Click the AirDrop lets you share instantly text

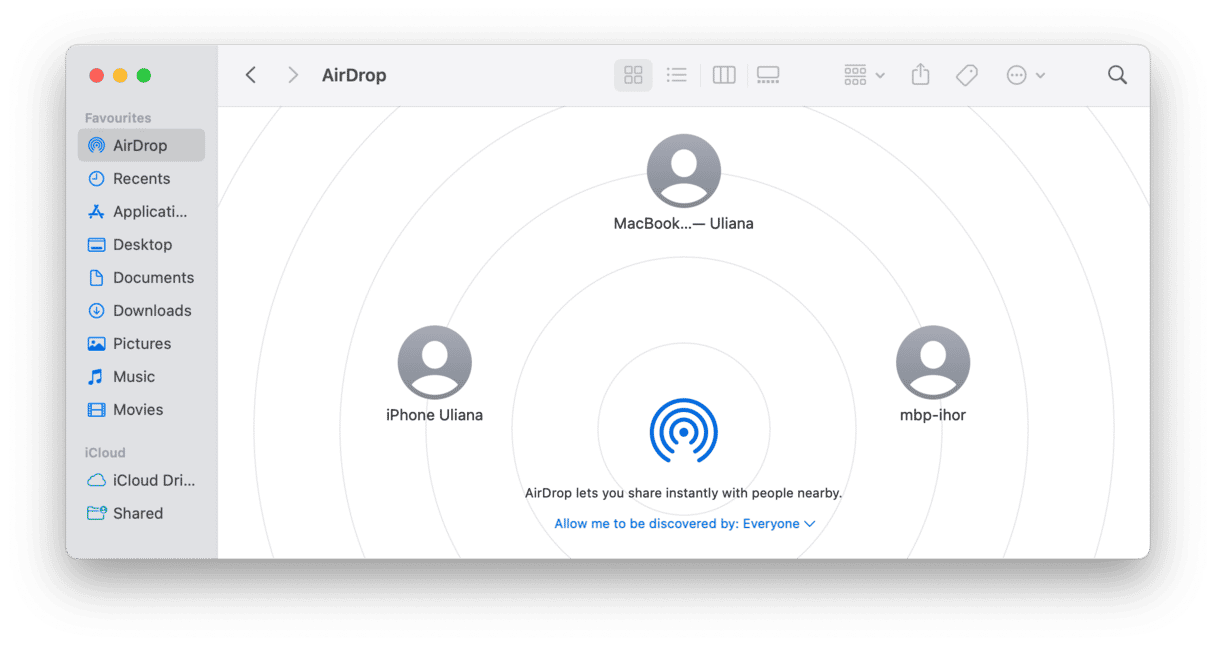coord(684,493)
